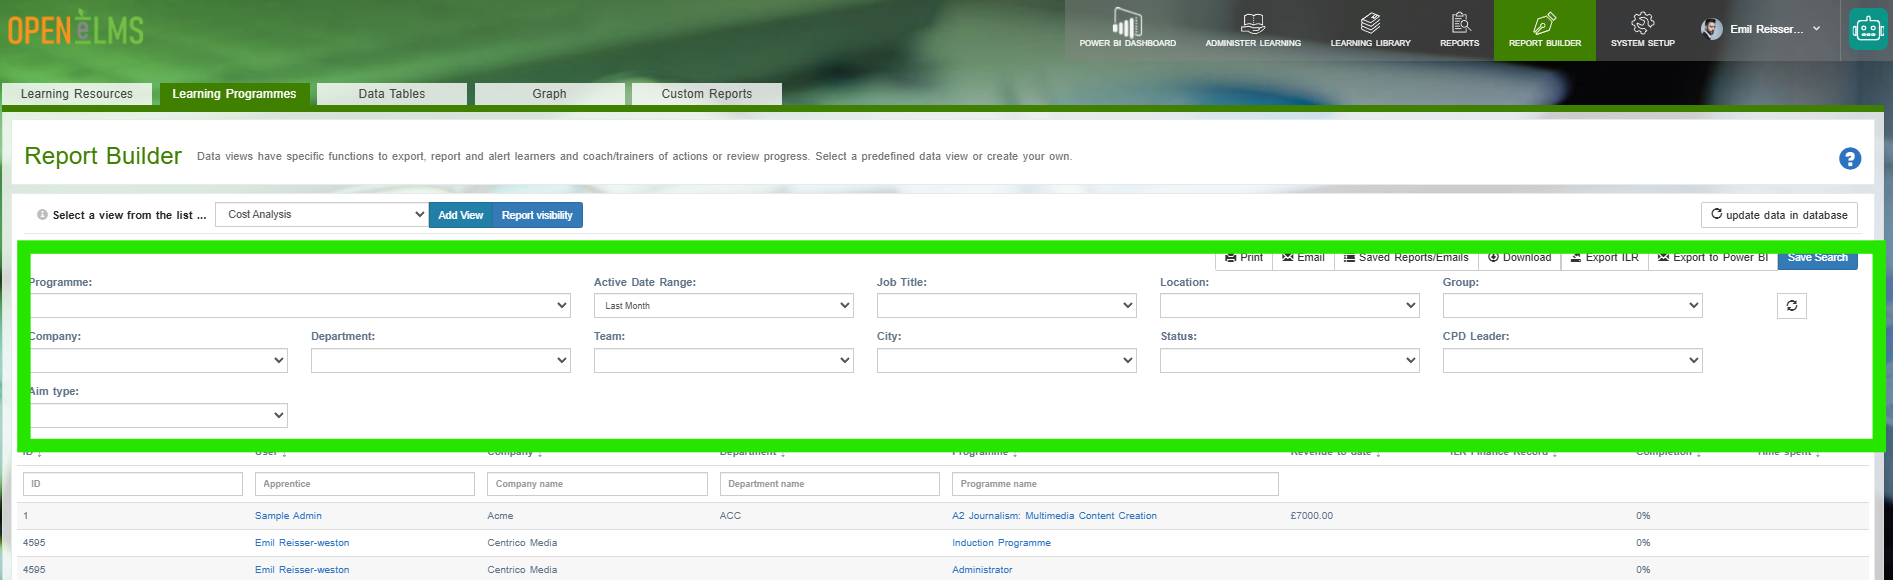Click the refresh filters icon button
Image resolution: width=1893 pixels, height=580 pixels.
(1792, 306)
